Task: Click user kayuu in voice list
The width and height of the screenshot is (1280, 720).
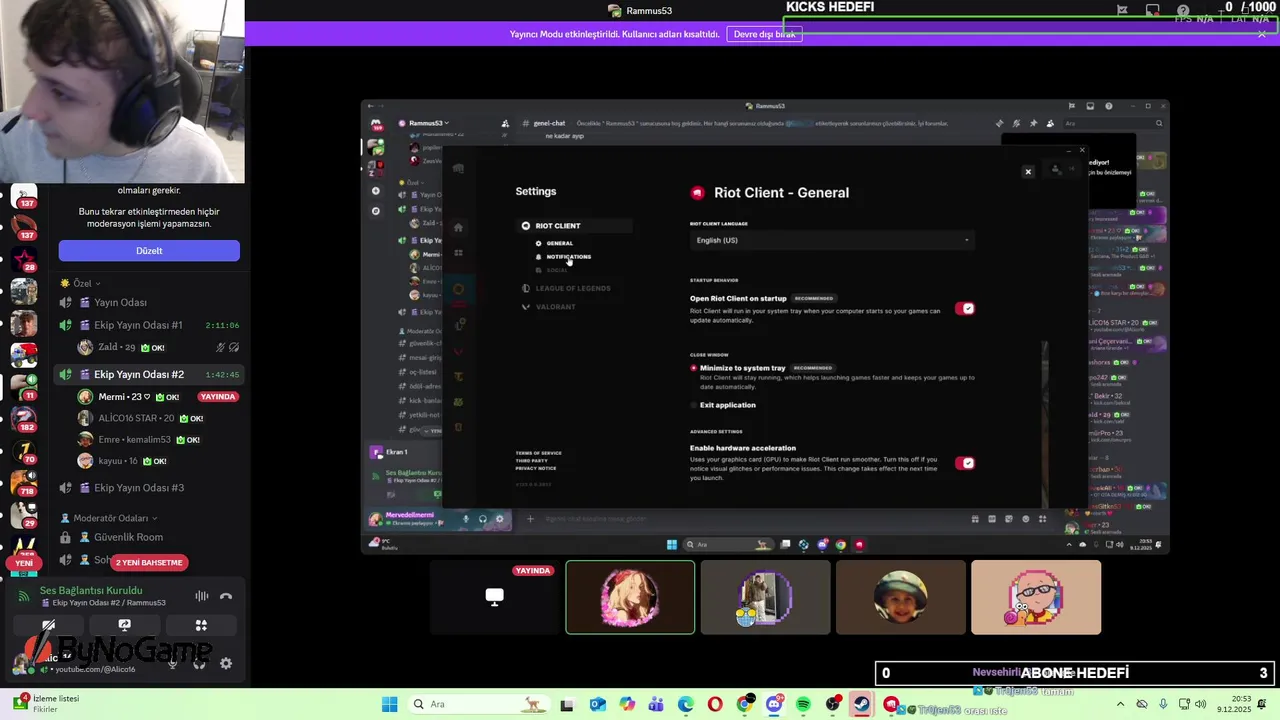Action: (158, 461)
